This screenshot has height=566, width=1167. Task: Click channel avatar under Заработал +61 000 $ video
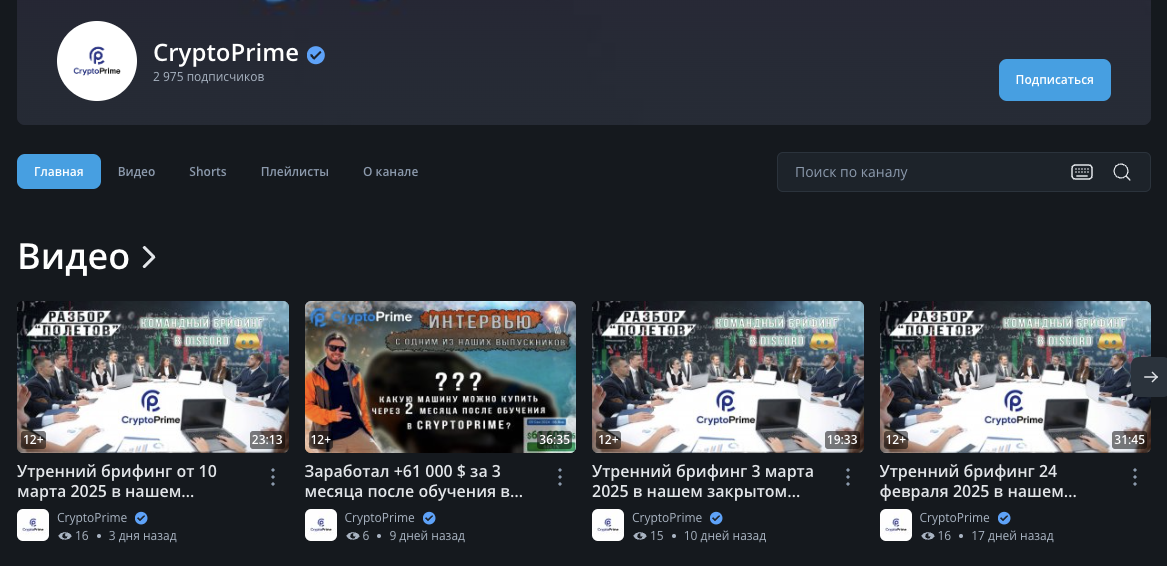coord(321,525)
